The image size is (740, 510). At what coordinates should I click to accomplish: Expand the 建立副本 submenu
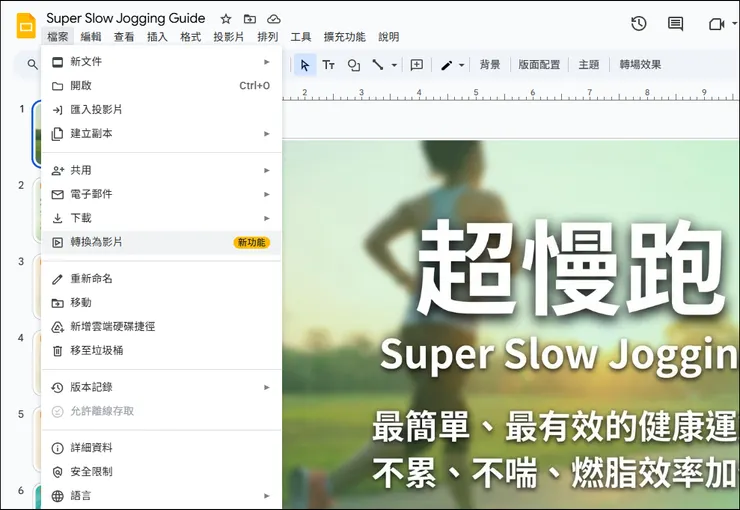[161, 134]
